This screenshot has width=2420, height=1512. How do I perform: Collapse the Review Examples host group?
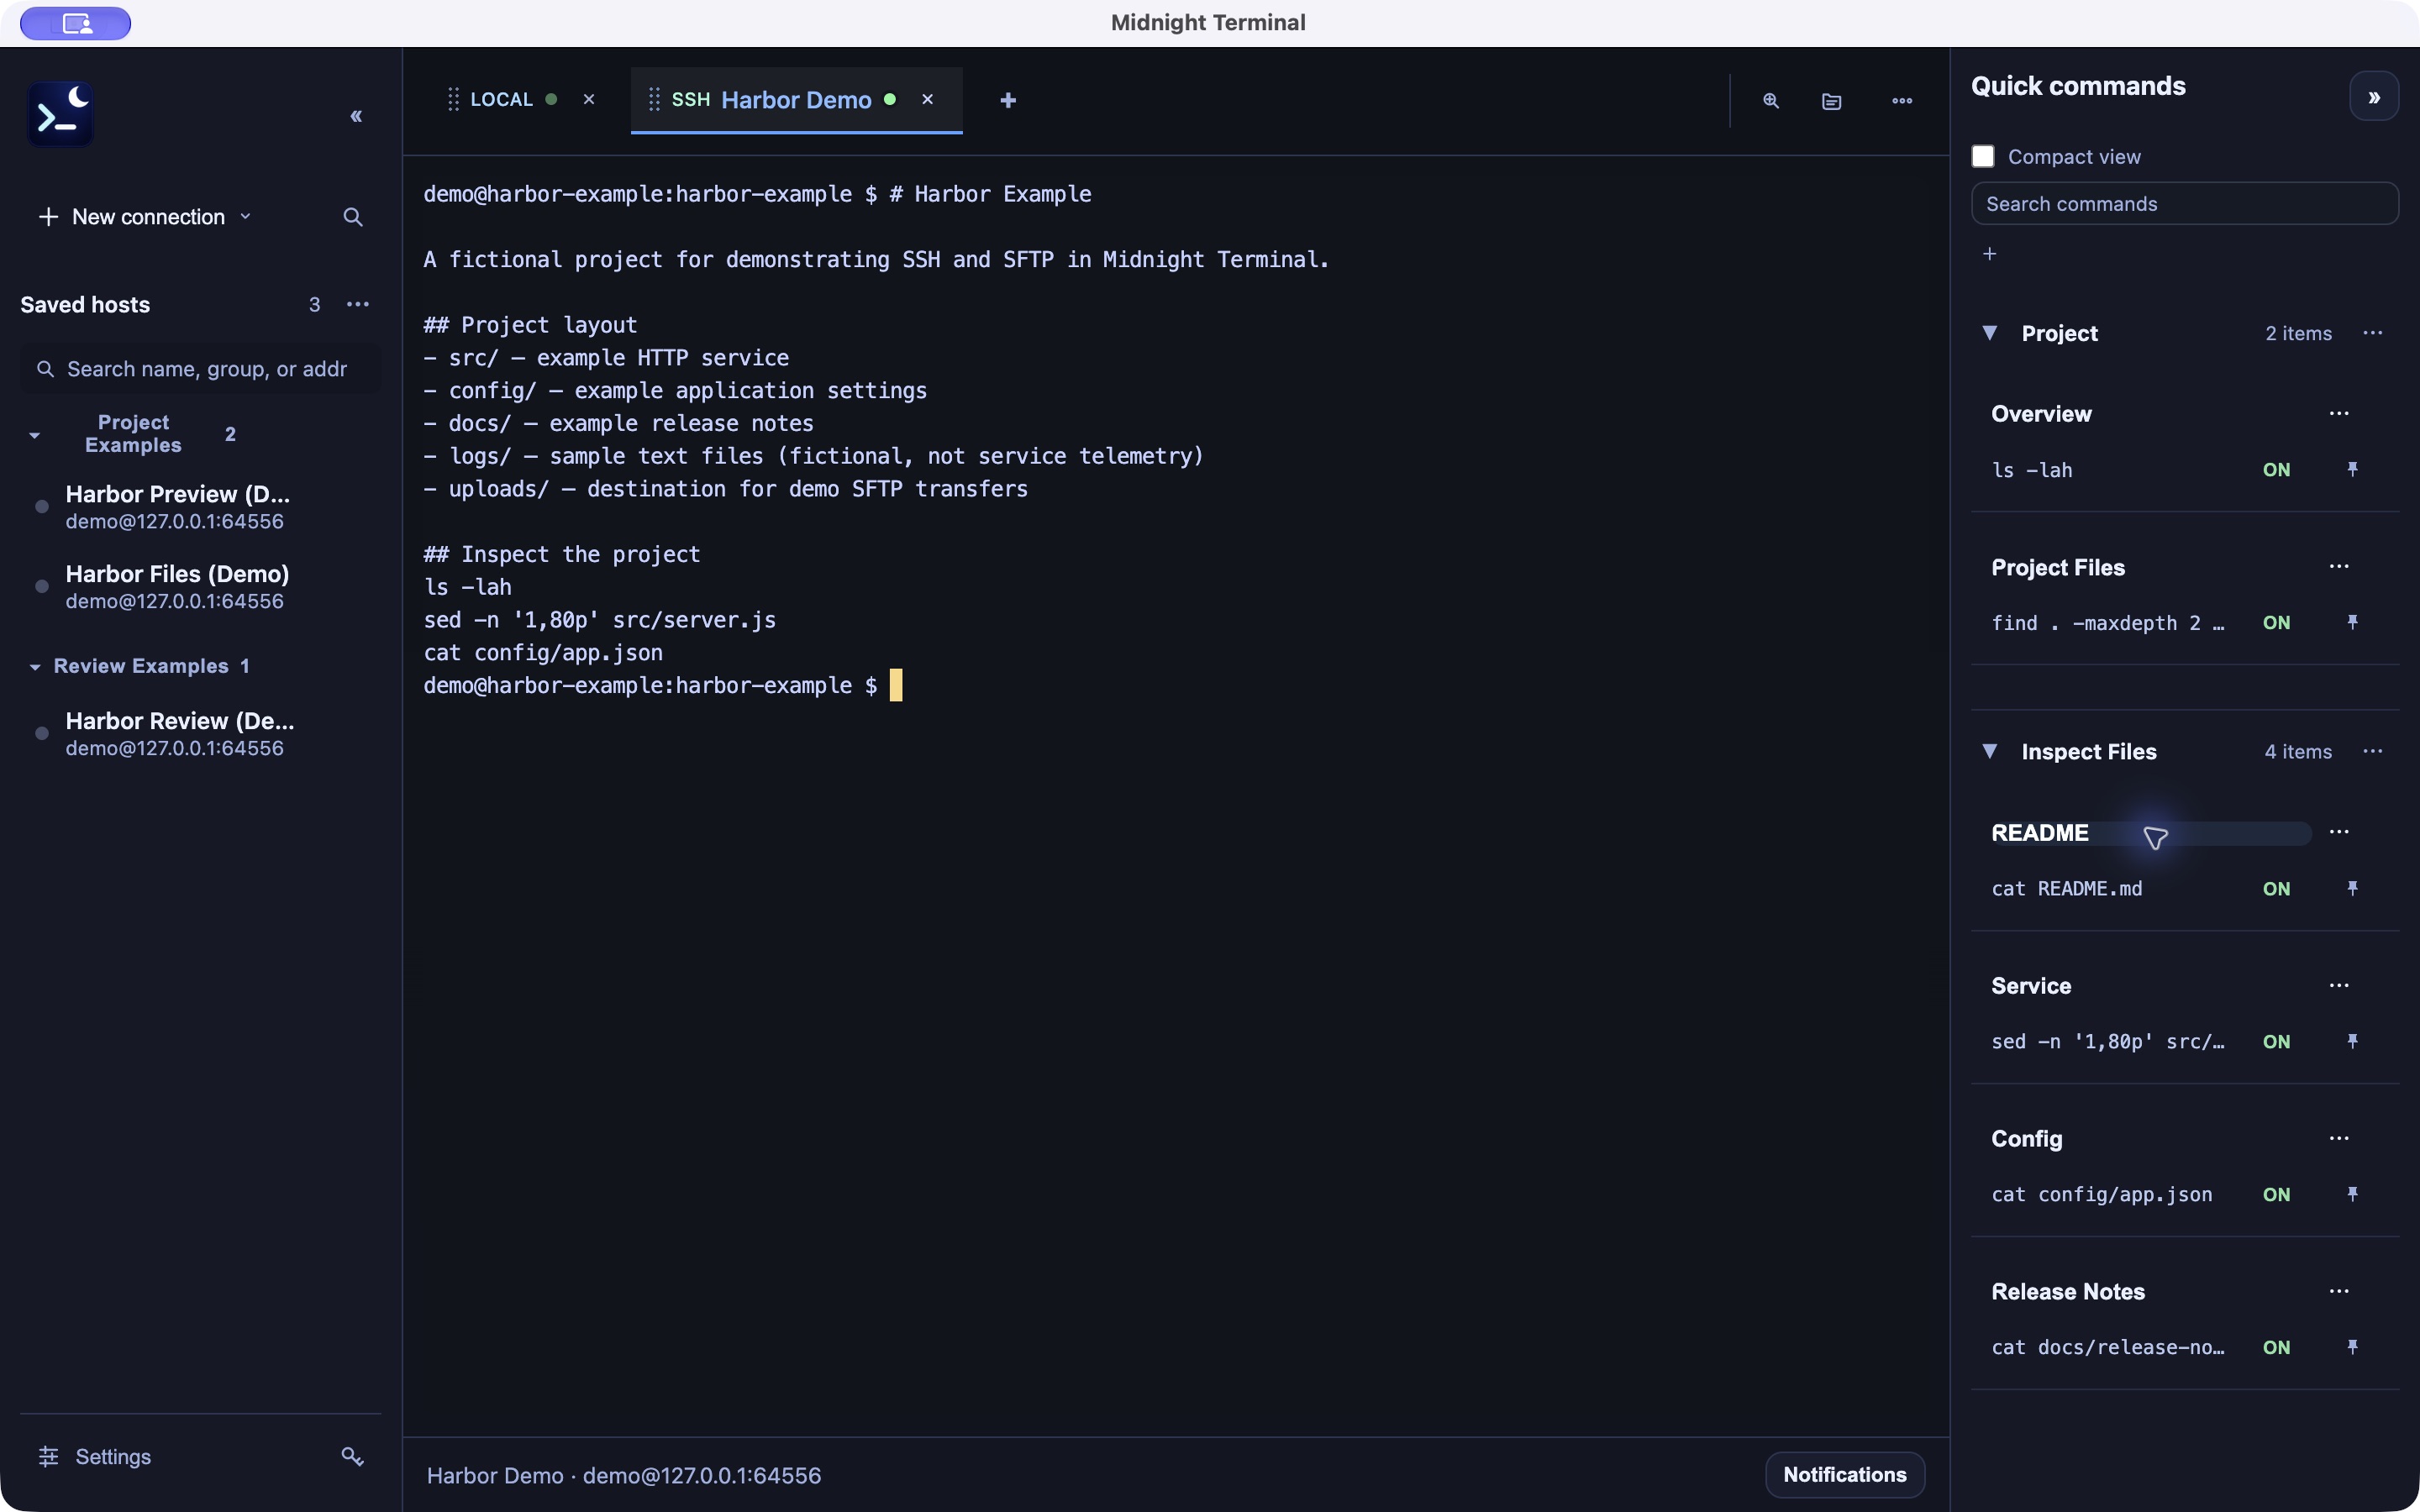point(35,666)
